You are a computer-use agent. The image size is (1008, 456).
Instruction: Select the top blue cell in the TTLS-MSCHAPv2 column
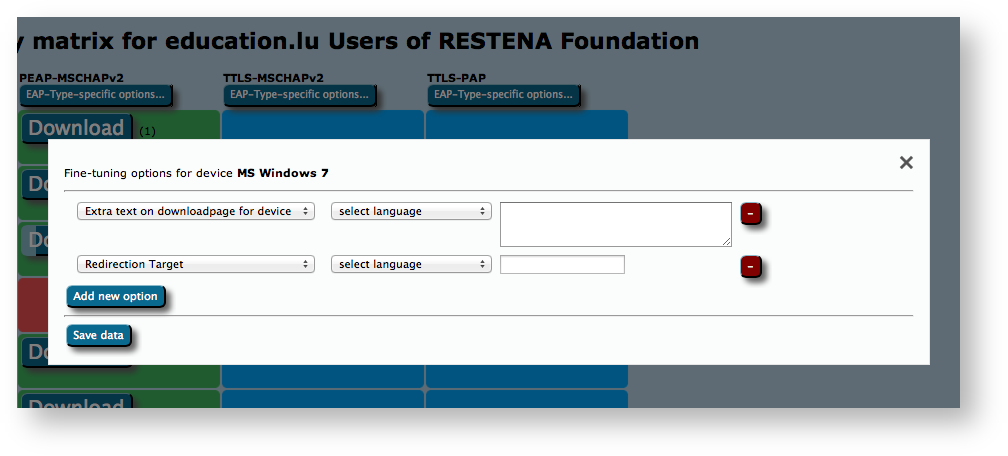[x=322, y=124]
